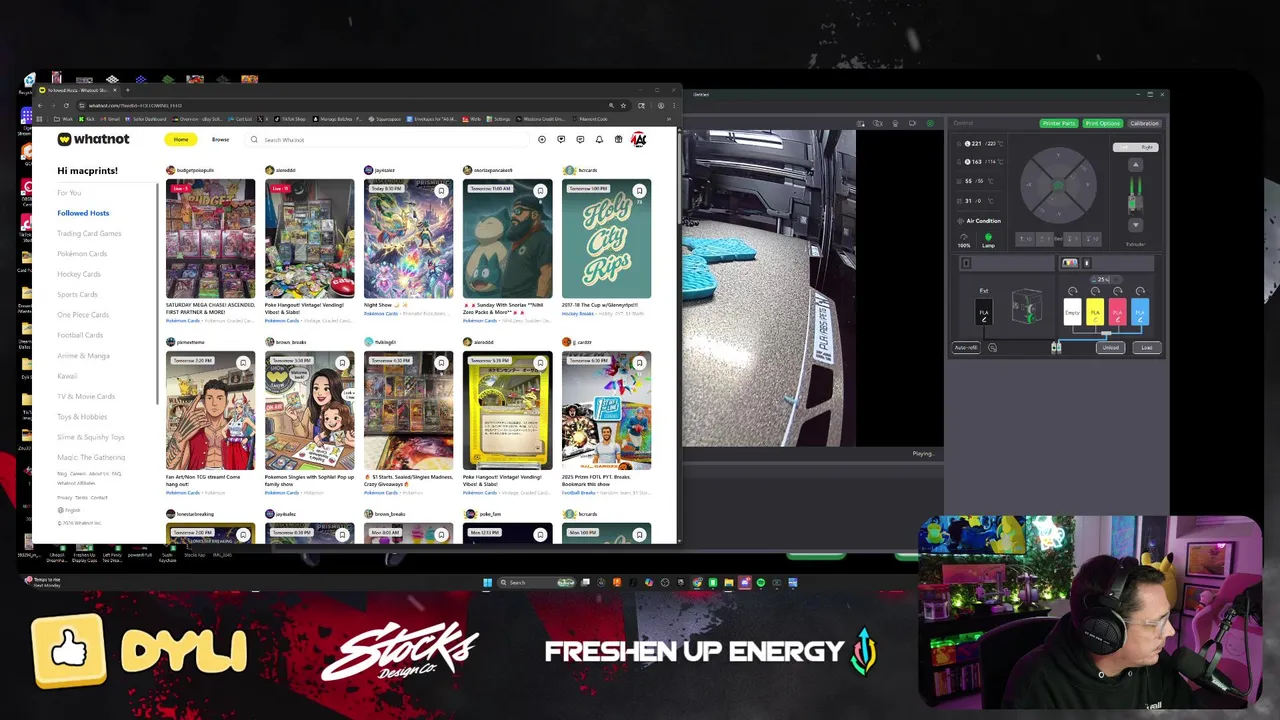This screenshot has width=1280, height=720.
Task: Select the yellow PLA filament slot
Action: coord(1095,313)
